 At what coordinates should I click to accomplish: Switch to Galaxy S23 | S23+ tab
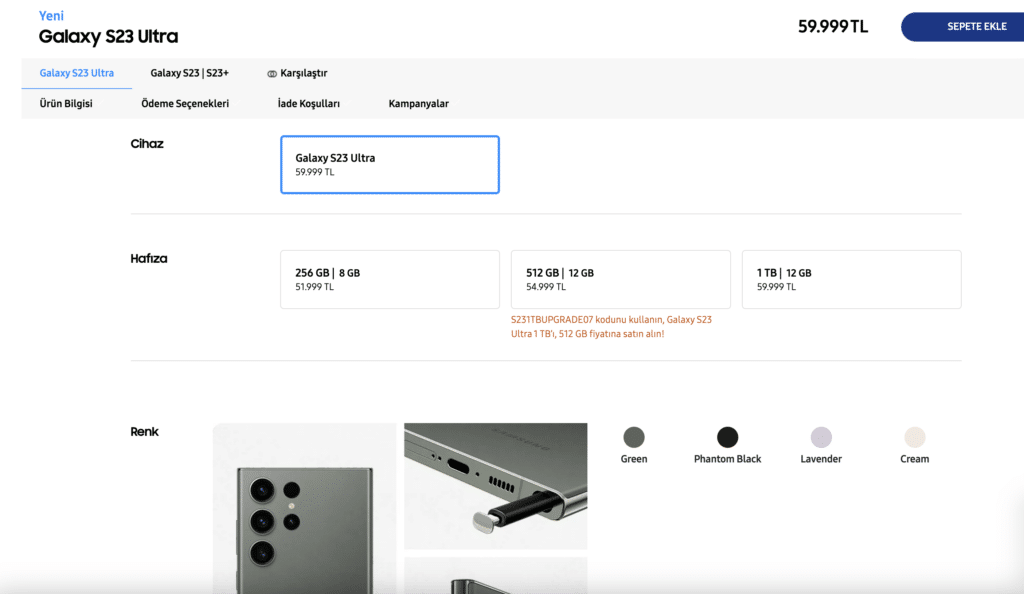(x=189, y=73)
